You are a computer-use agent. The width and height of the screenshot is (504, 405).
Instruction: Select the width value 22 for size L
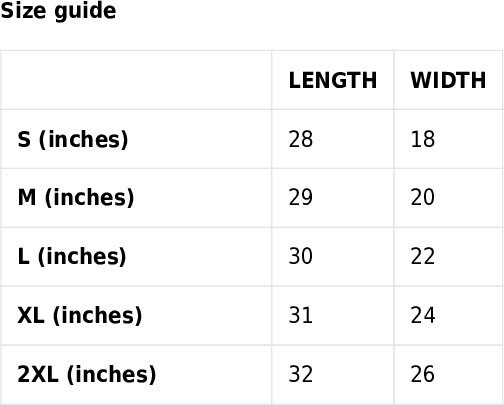(x=423, y=256)
